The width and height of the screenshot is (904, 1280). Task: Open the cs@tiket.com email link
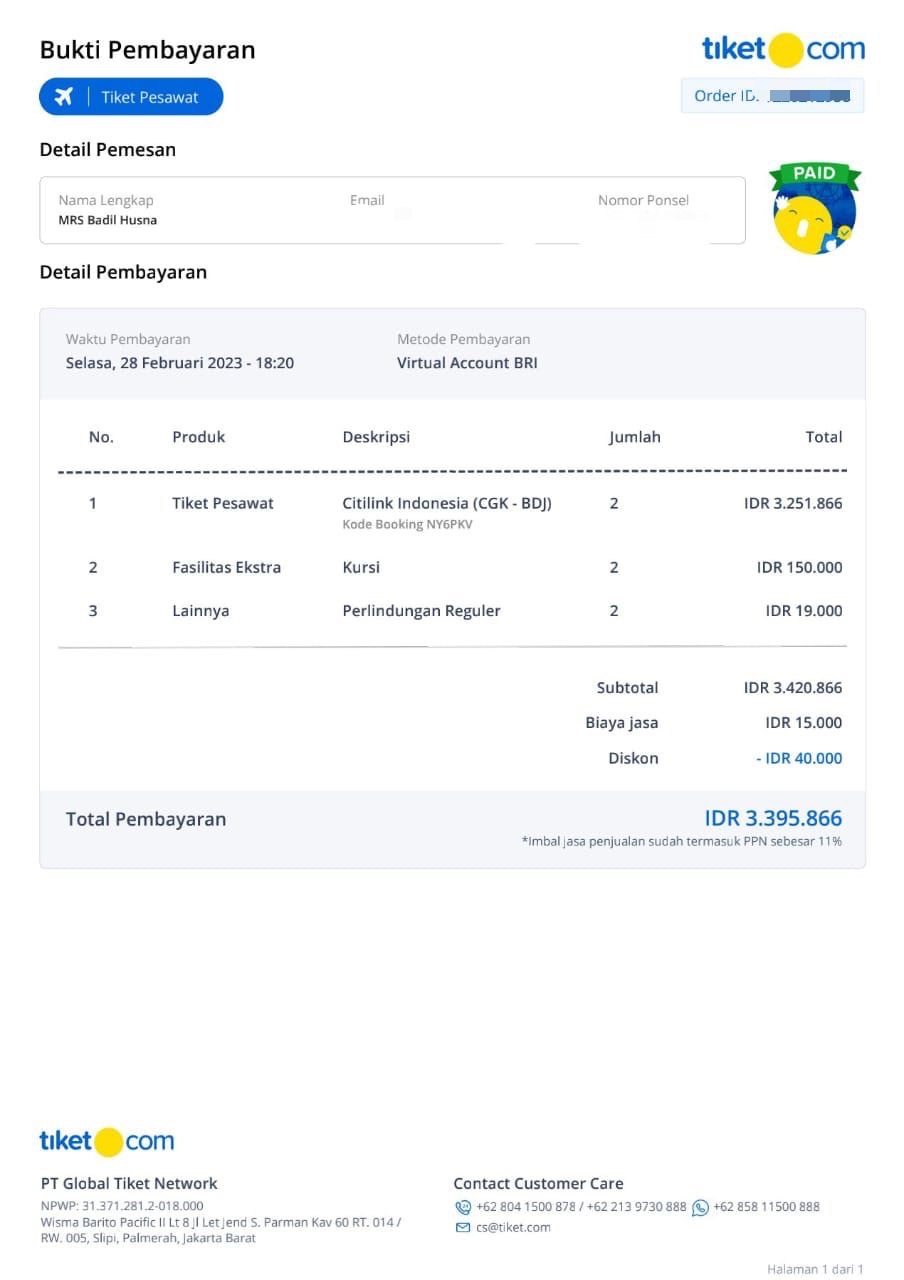pos(513,1227)
